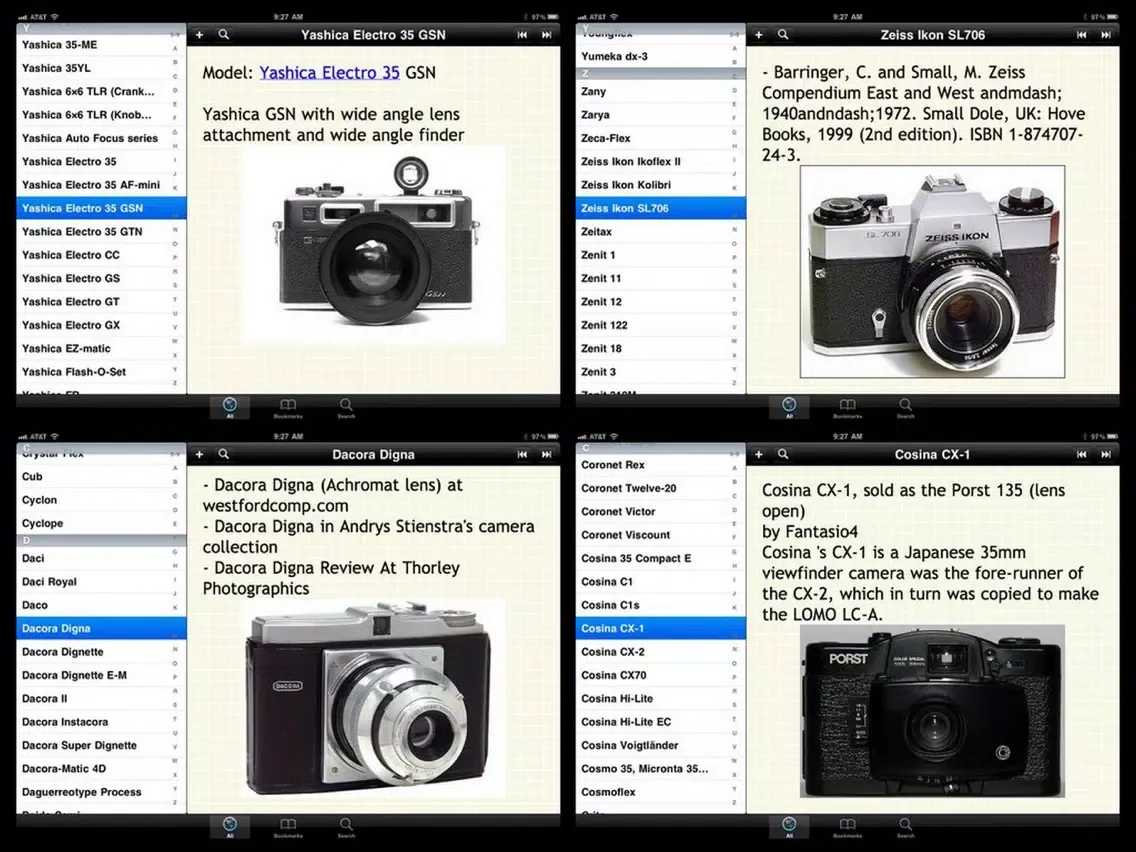Viewport: 1136px width, 852px height.
Task: Open Cosina Voigtländer entry
Action: pyautogui.click(x=660, y=746)
